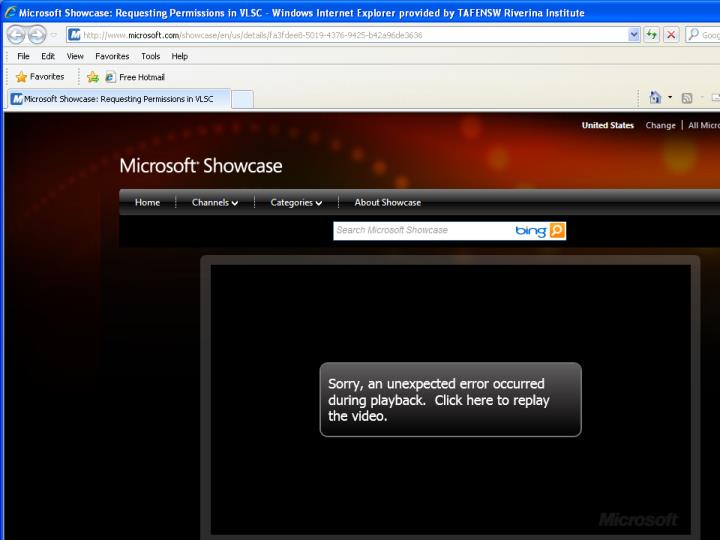The width and height of the screenshot is (720, 540).
Task: Open the About Showcase page
Action: 388,202
